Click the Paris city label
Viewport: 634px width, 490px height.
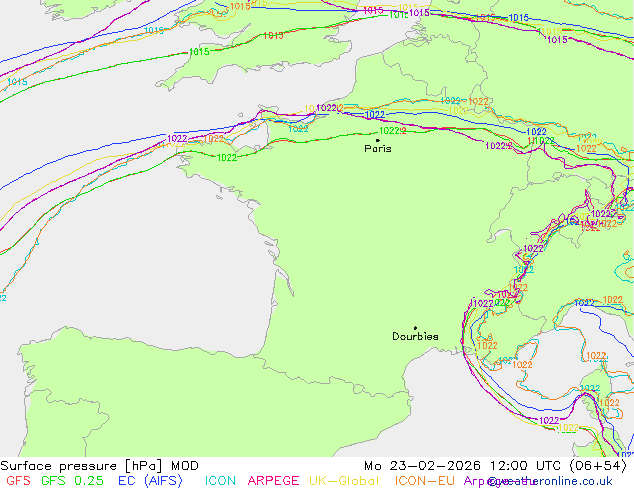click(378, 149)
